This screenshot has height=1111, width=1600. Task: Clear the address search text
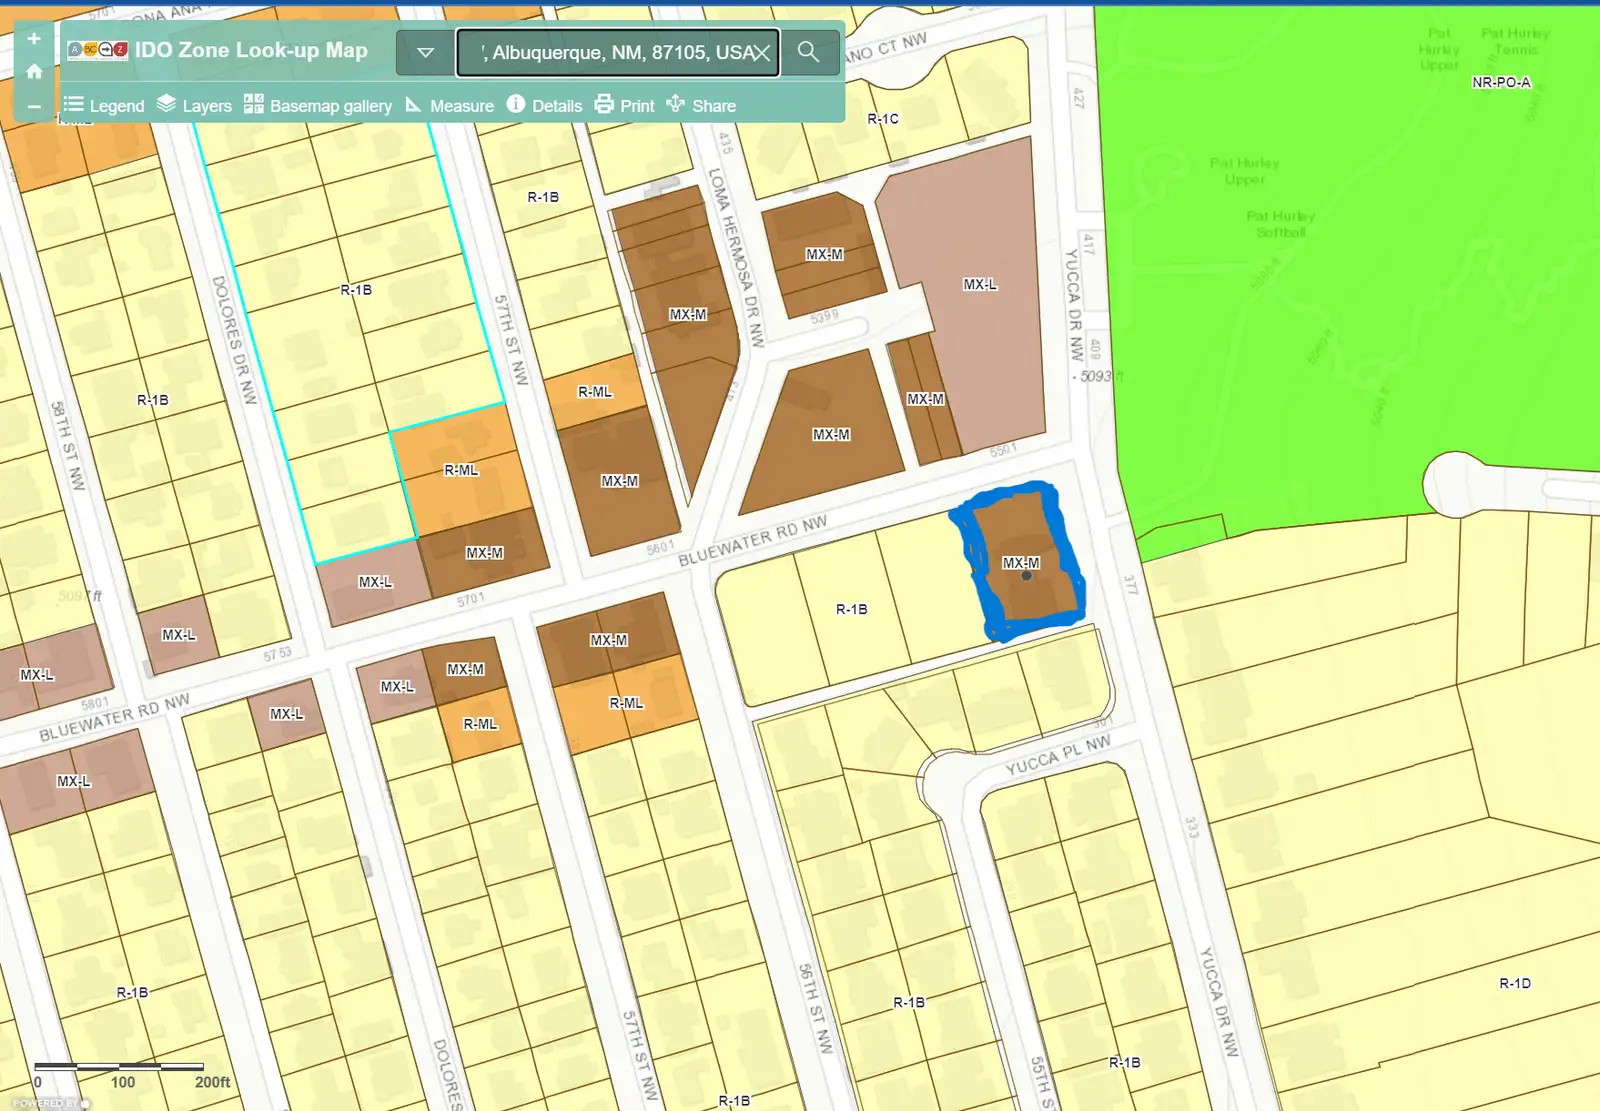coord(762,53)
